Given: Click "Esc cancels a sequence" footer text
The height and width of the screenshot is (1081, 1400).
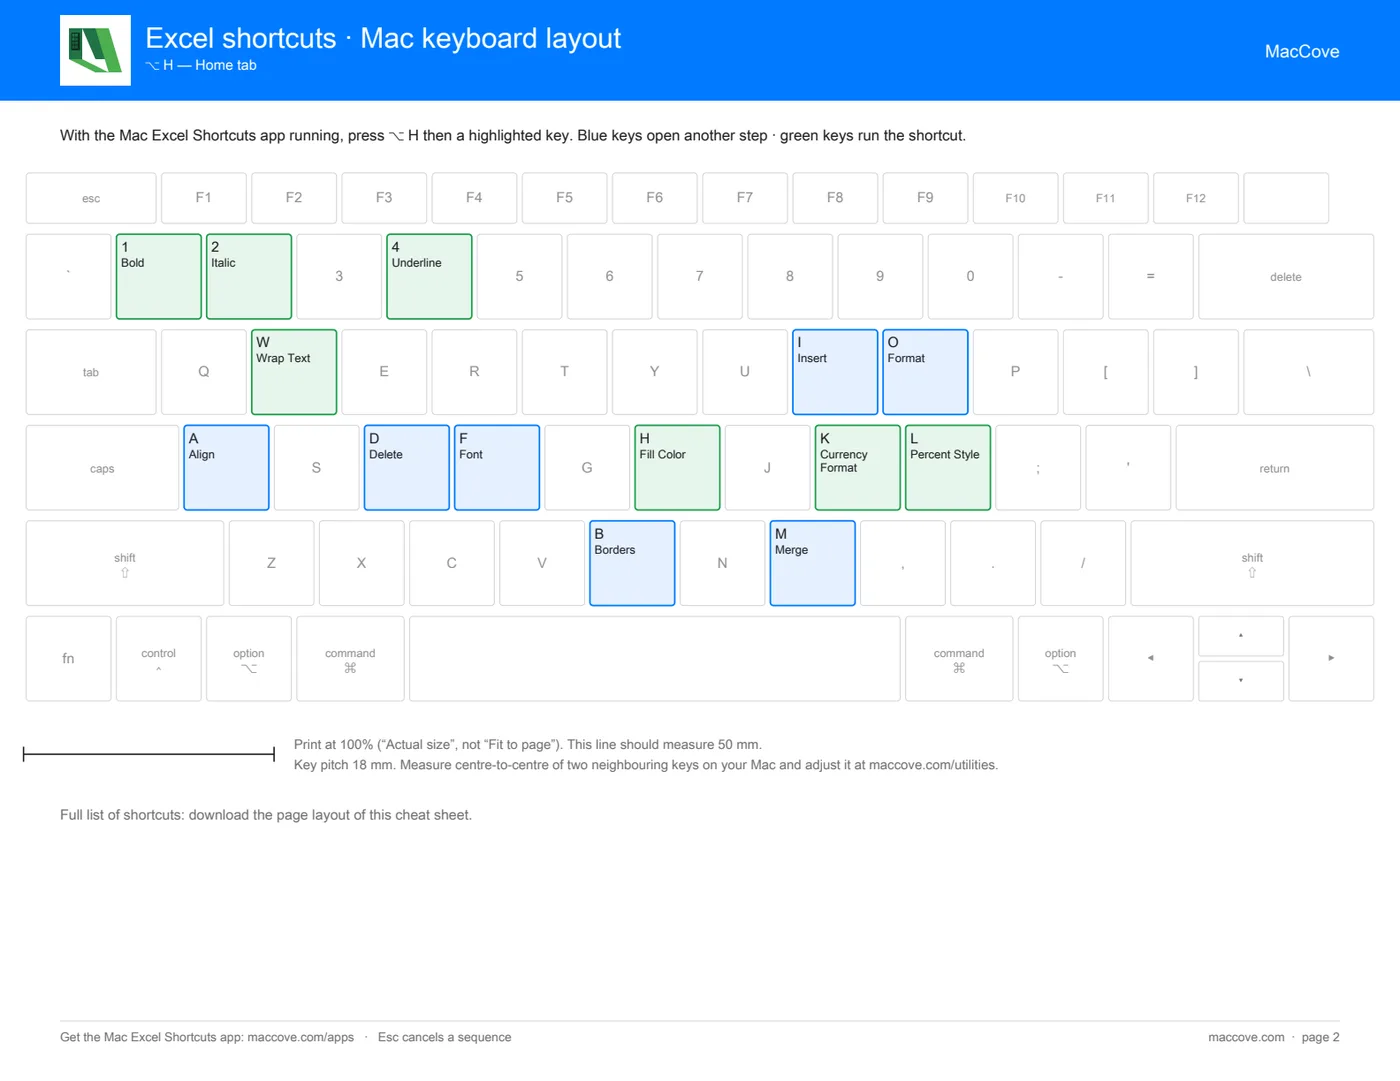Looking at the screenshot, I should click(445, 1037).
